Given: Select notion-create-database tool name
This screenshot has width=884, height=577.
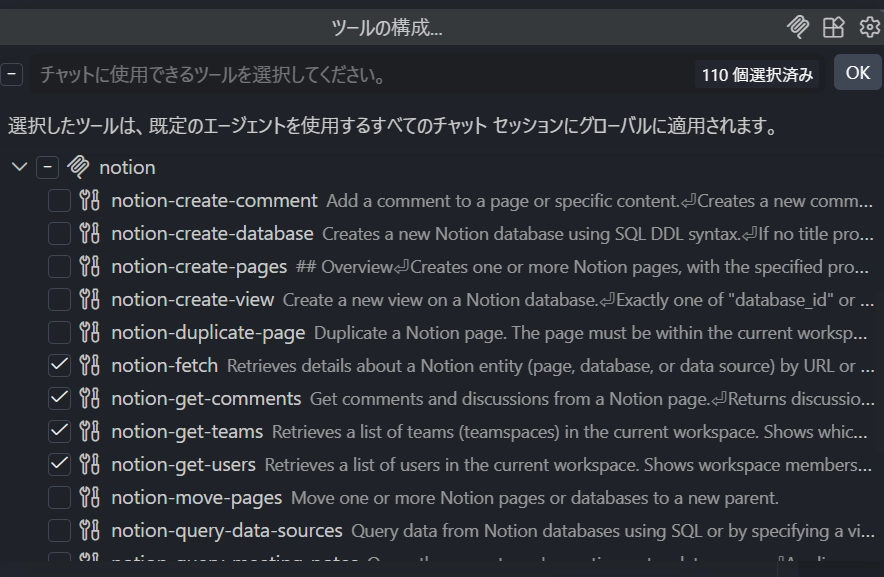Looking at the screenshot, I should coord(212,234).
